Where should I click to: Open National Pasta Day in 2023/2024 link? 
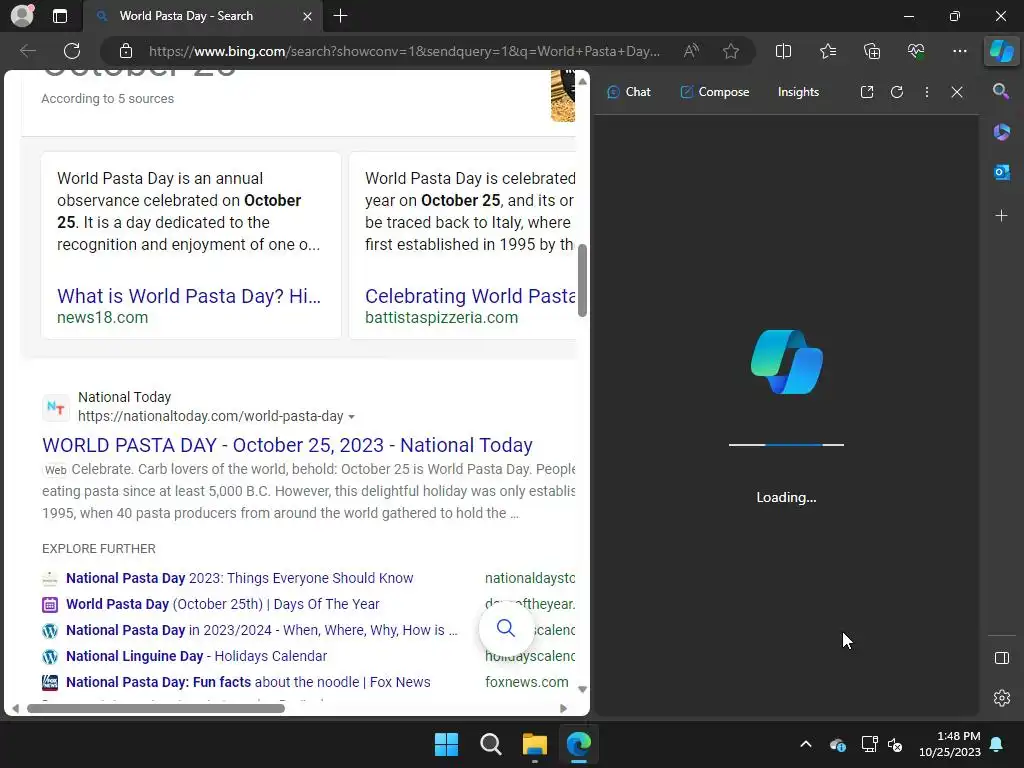pos(261,630)
